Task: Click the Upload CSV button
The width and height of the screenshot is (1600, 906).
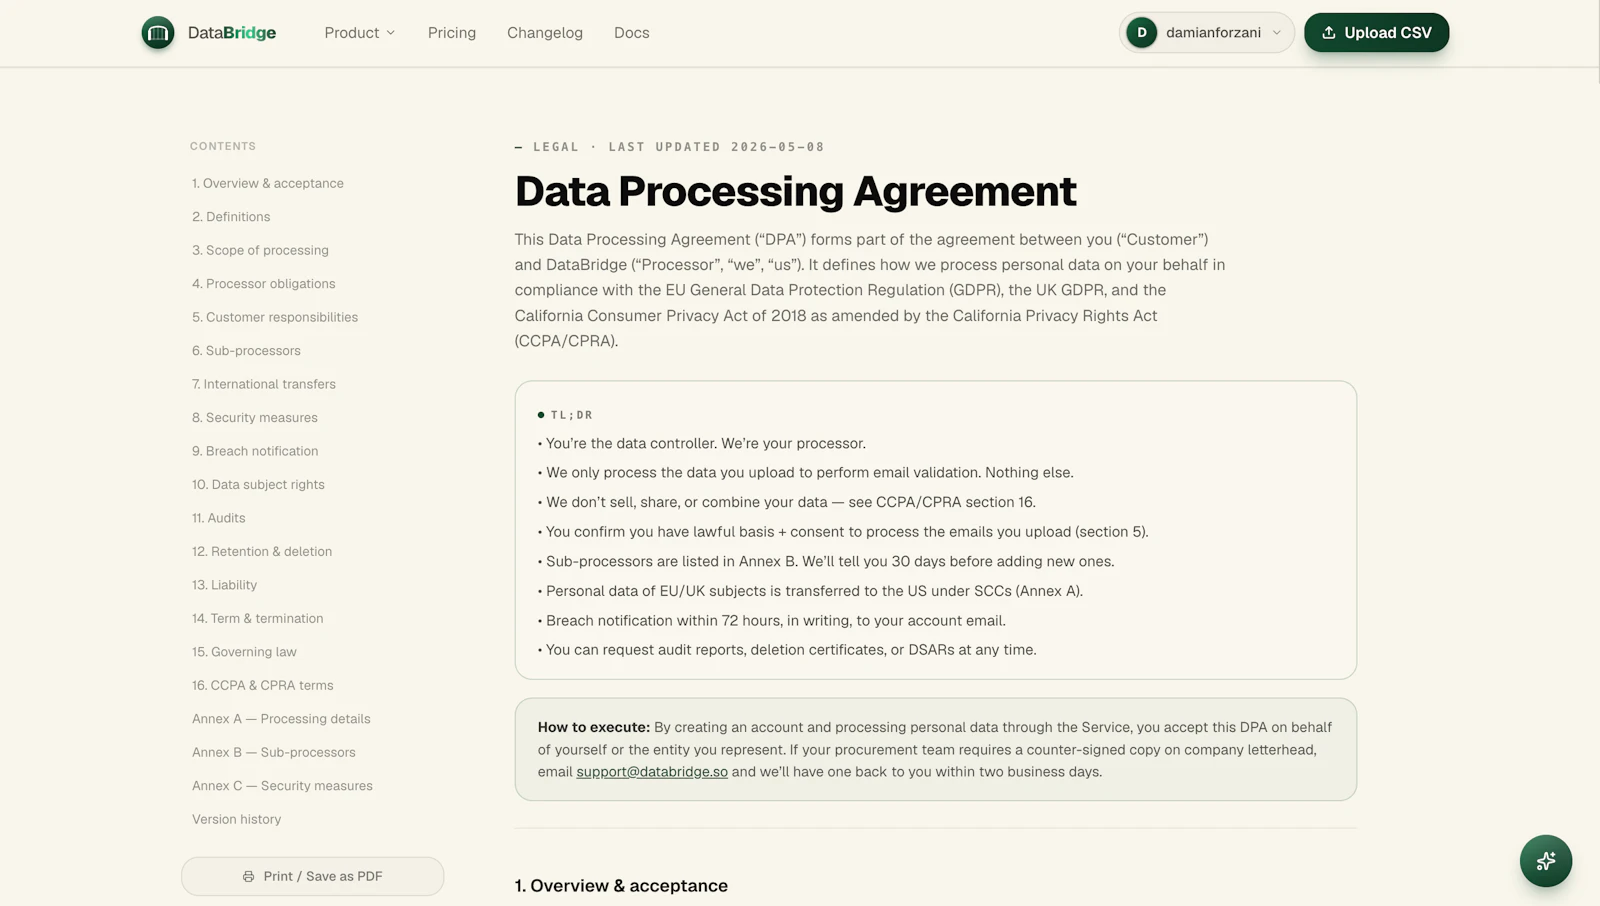Action: [1376, 33]
